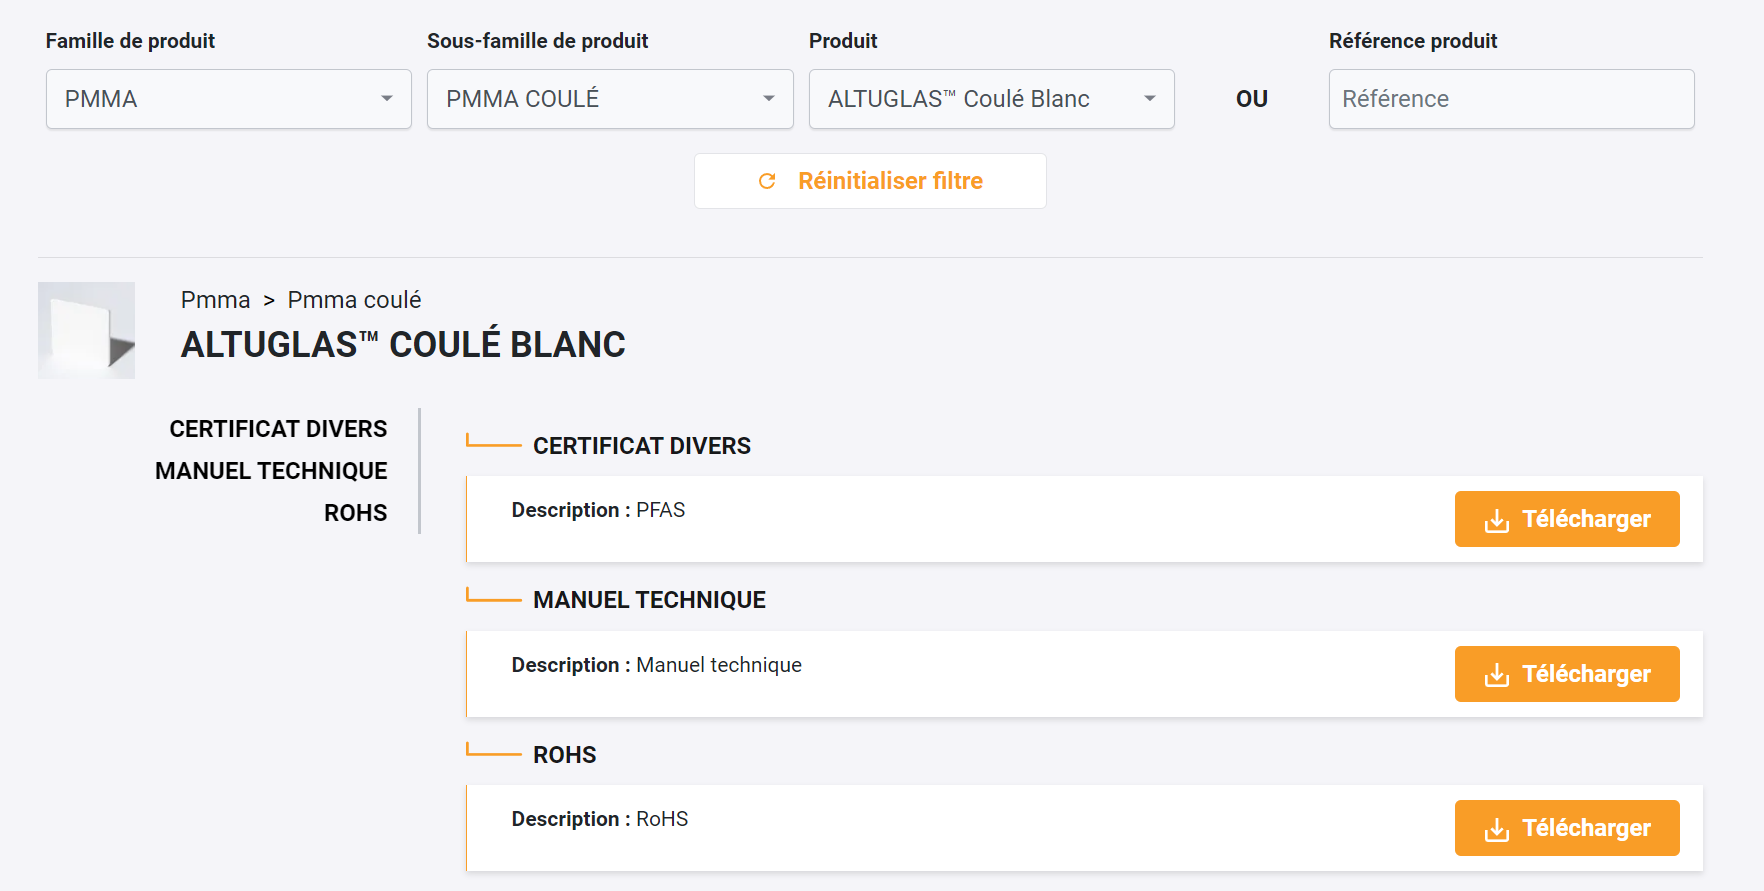Click the Pmma breadcrumb link
The height and width of the screenshot is (891, 1764).
pos(215,300)
